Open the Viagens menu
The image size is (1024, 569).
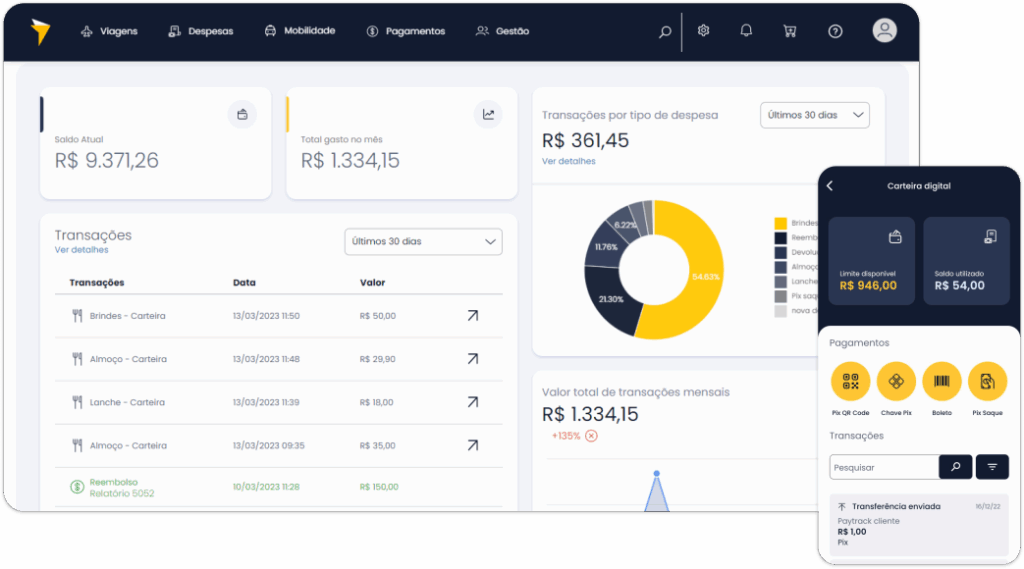pos(109,31)
